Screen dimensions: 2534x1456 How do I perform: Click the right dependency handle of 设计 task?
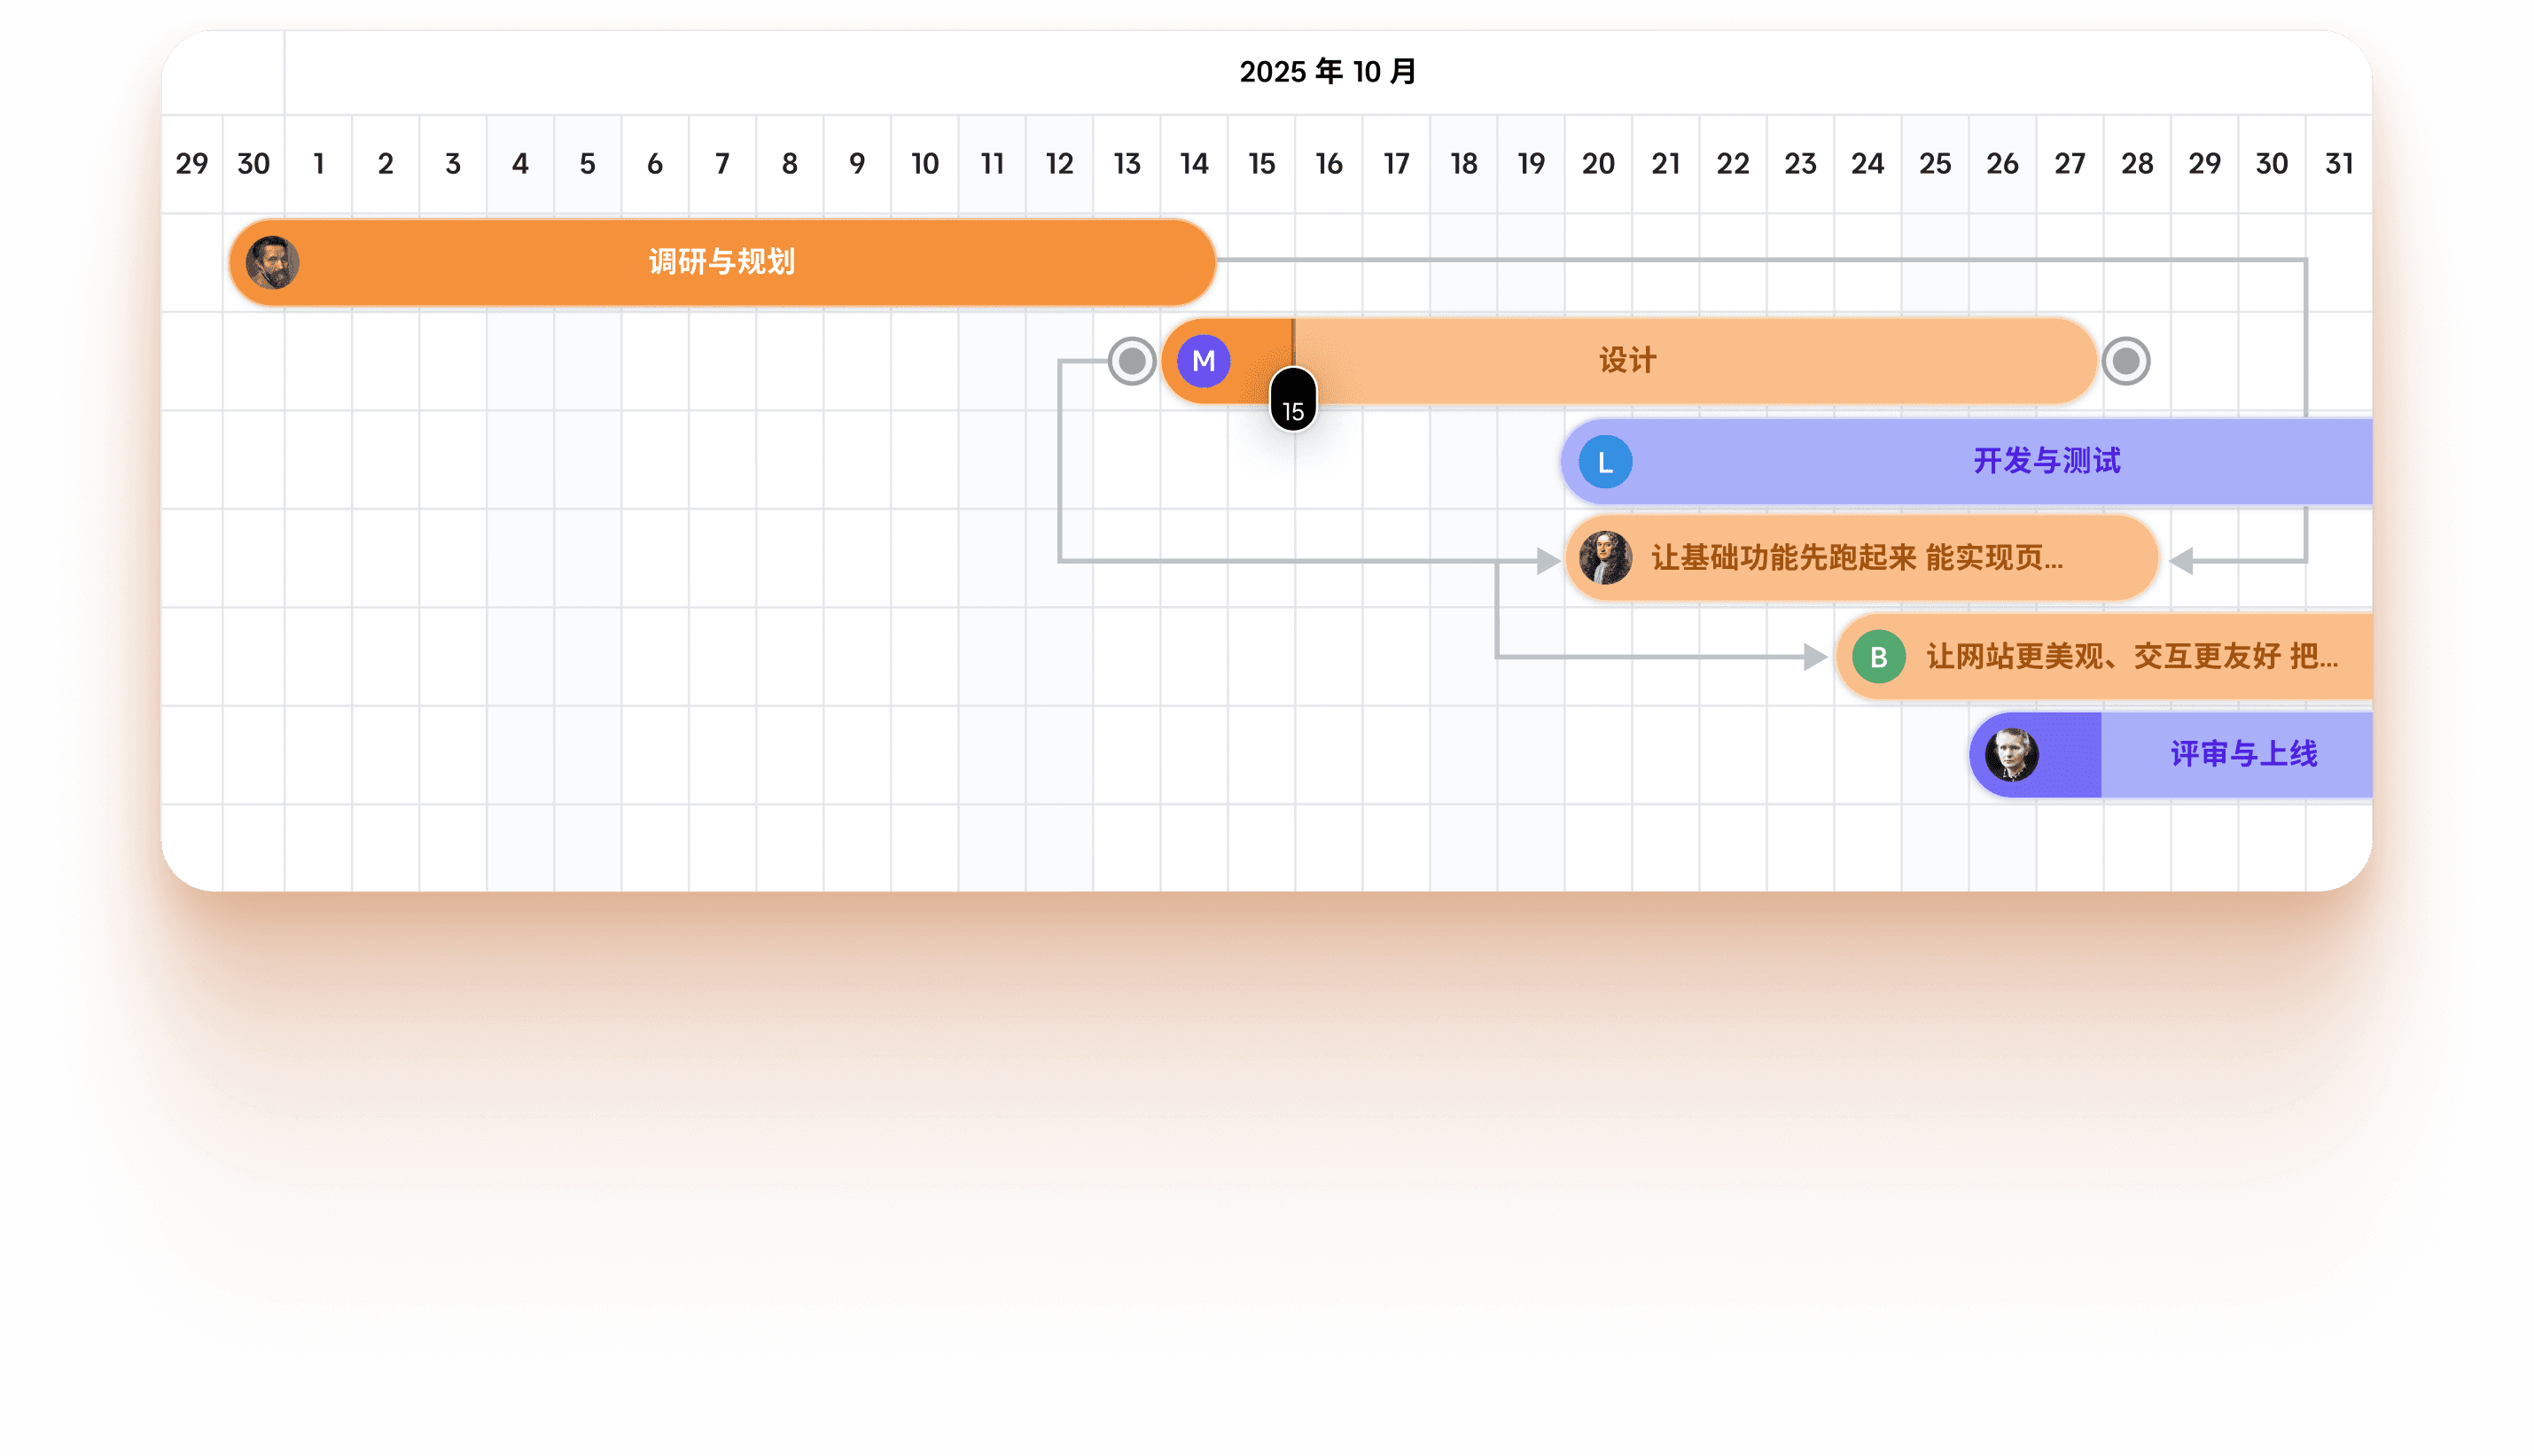pos(2125,361)
